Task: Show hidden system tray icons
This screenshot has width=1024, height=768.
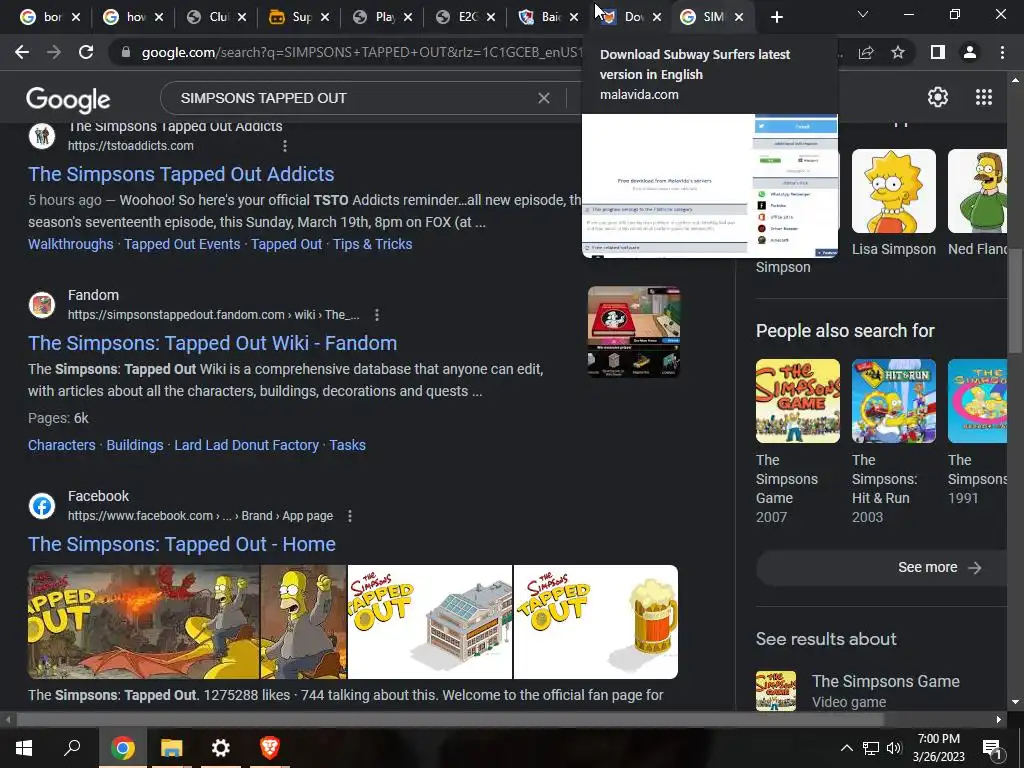Action: coord(846,748)
